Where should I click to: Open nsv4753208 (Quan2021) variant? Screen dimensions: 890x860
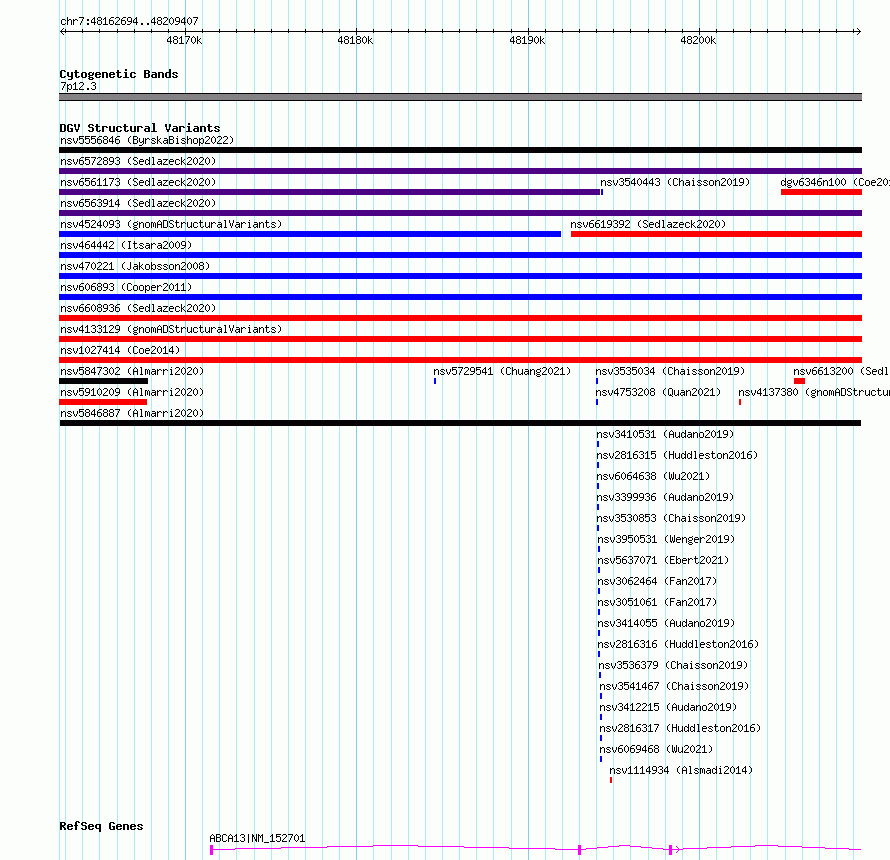[658, 392]
